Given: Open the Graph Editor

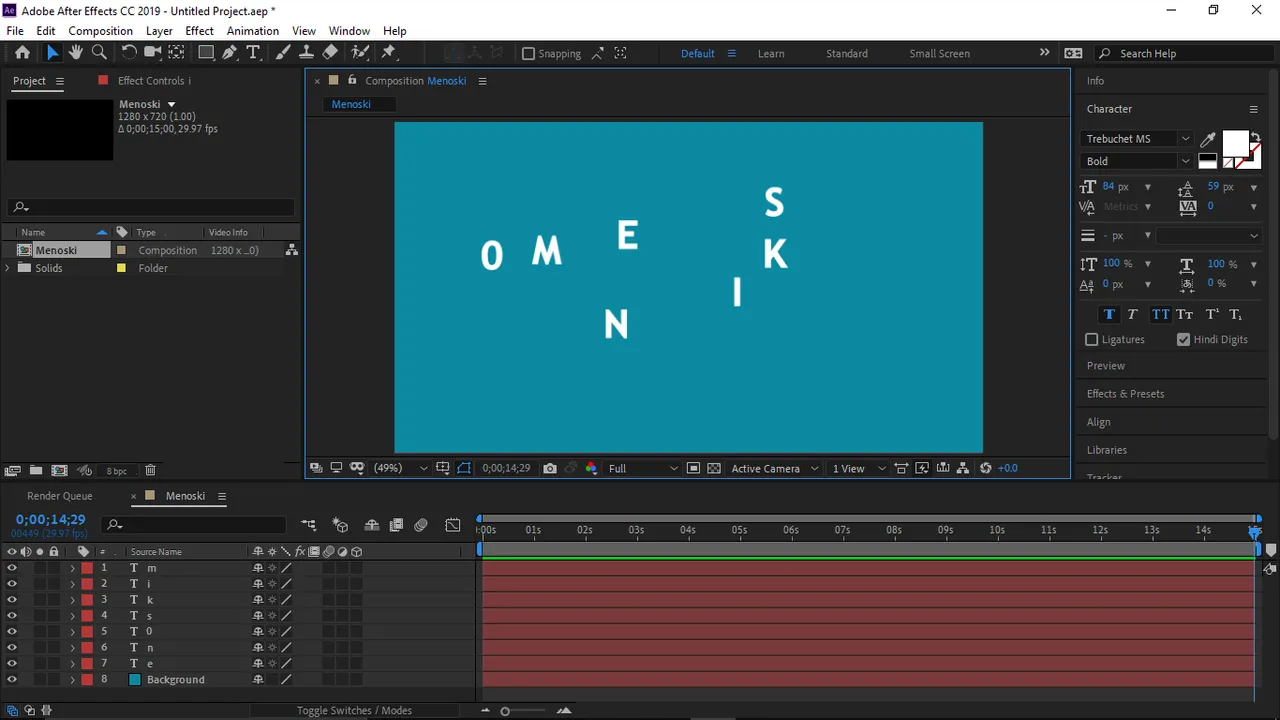Looking at the screenshot, I should [x=453, y=525].
